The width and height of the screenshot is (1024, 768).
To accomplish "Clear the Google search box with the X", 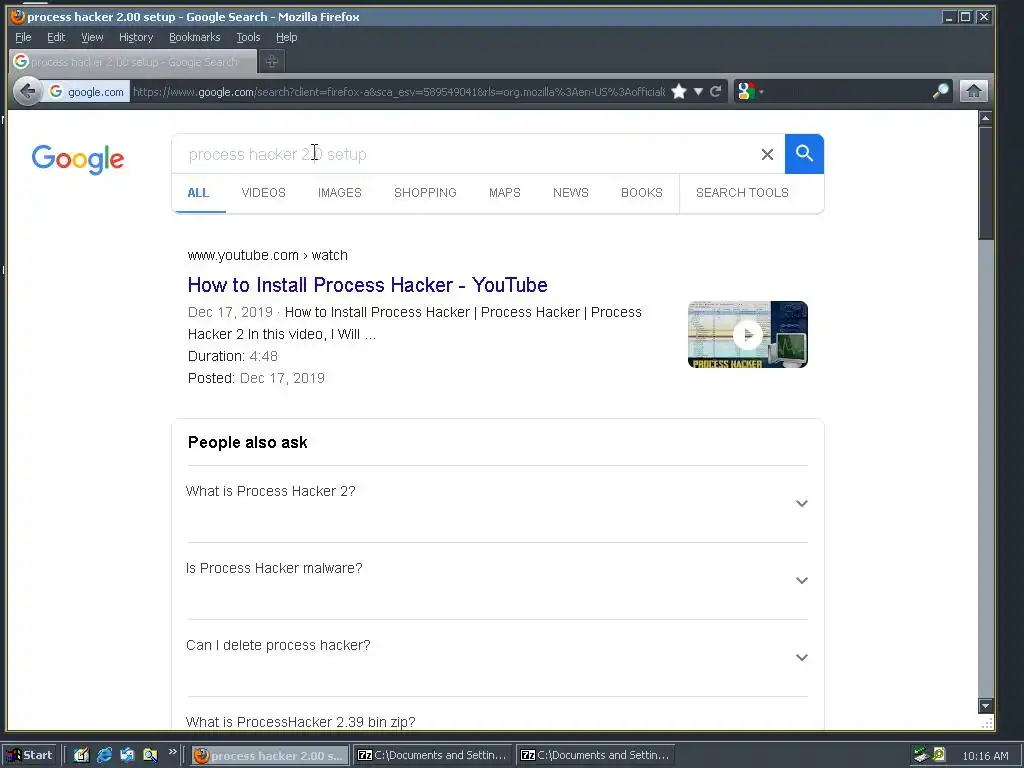I will pyautogui.click(x=767, y=154).
